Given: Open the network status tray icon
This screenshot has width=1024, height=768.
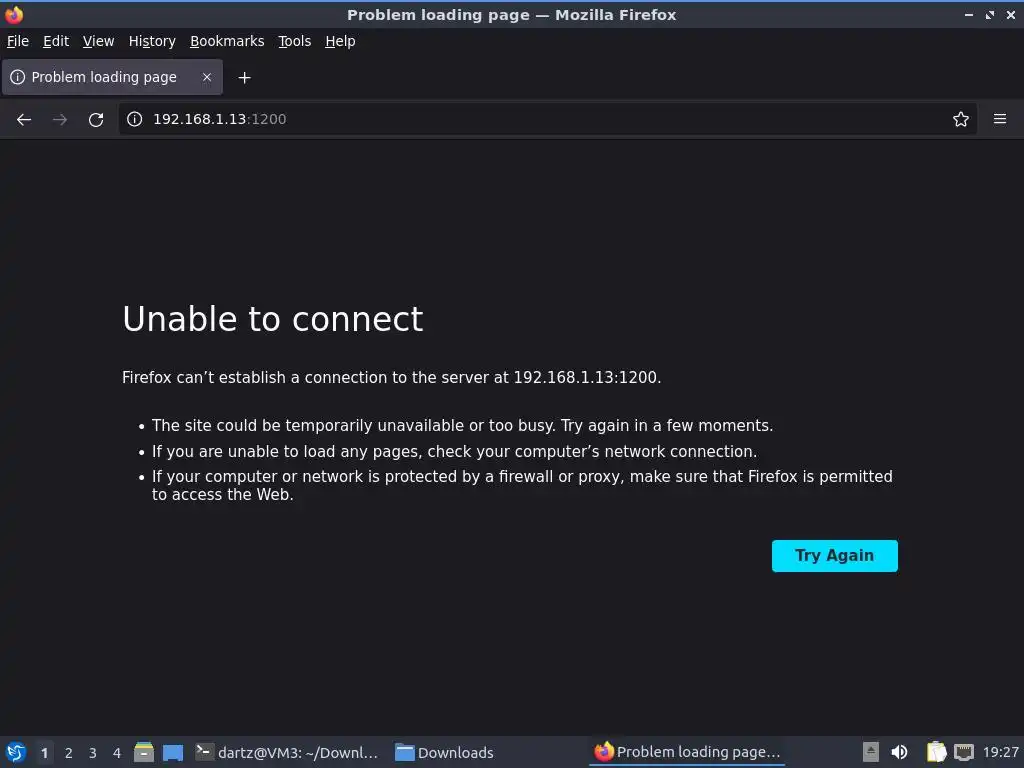Looking at the screenshot, I should point(964,752).
